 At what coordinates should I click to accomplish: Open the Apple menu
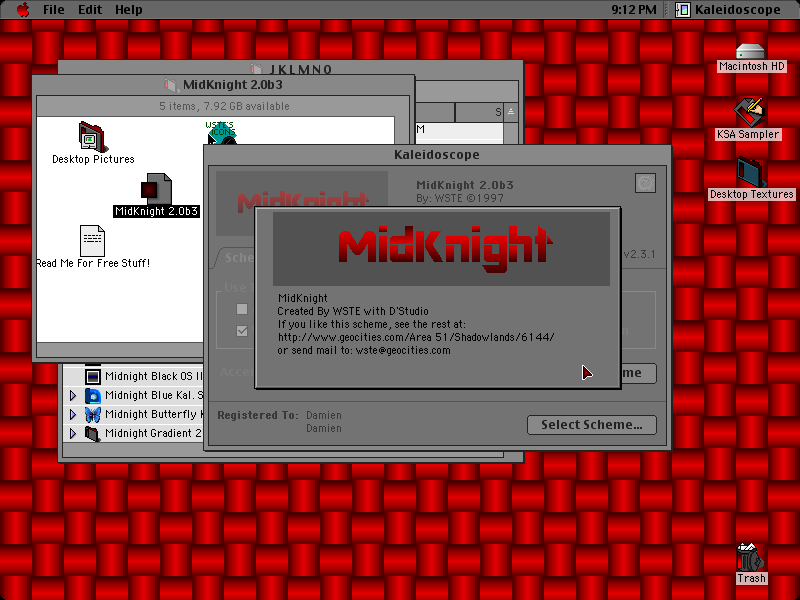pos(23,9)
